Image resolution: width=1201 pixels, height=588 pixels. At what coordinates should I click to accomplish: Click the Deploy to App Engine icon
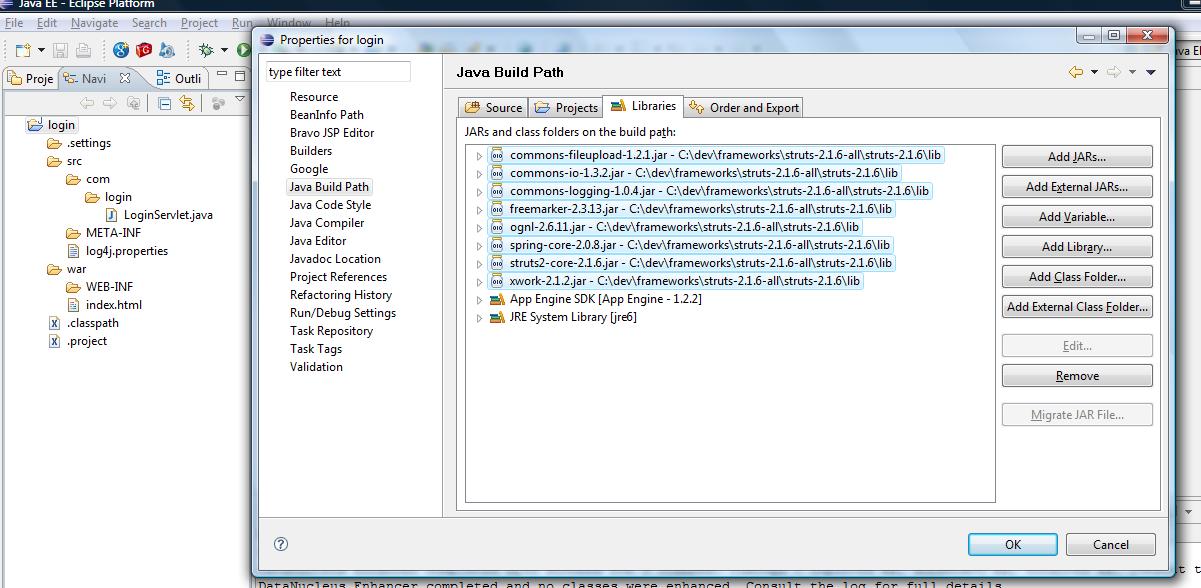point(166,50)
